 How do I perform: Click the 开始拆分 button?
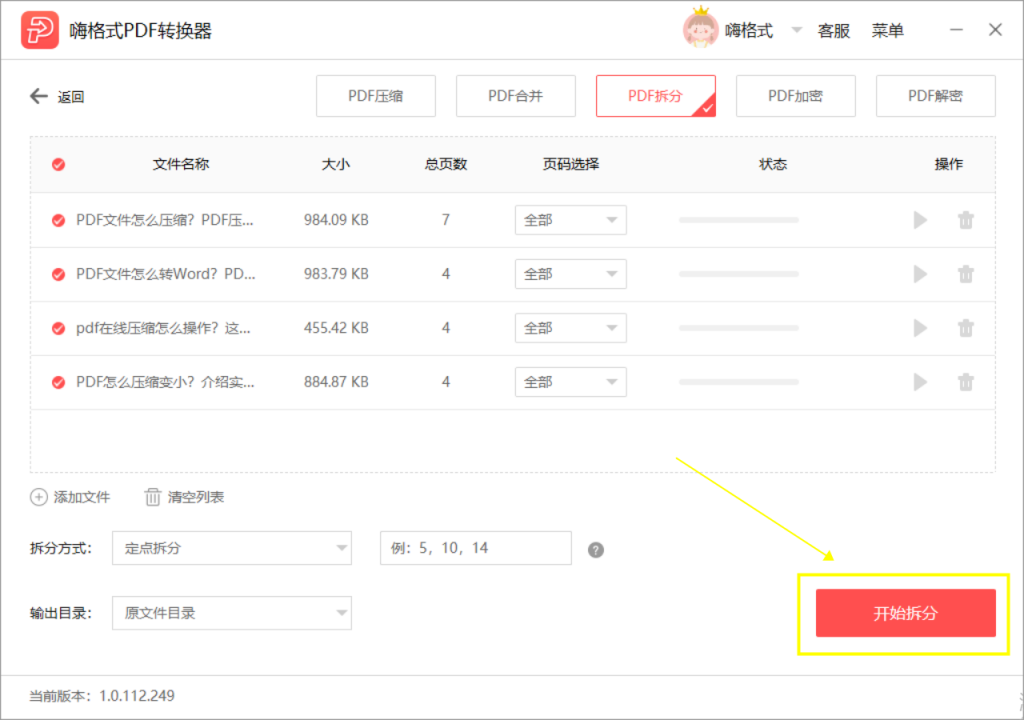coord(905,613)
